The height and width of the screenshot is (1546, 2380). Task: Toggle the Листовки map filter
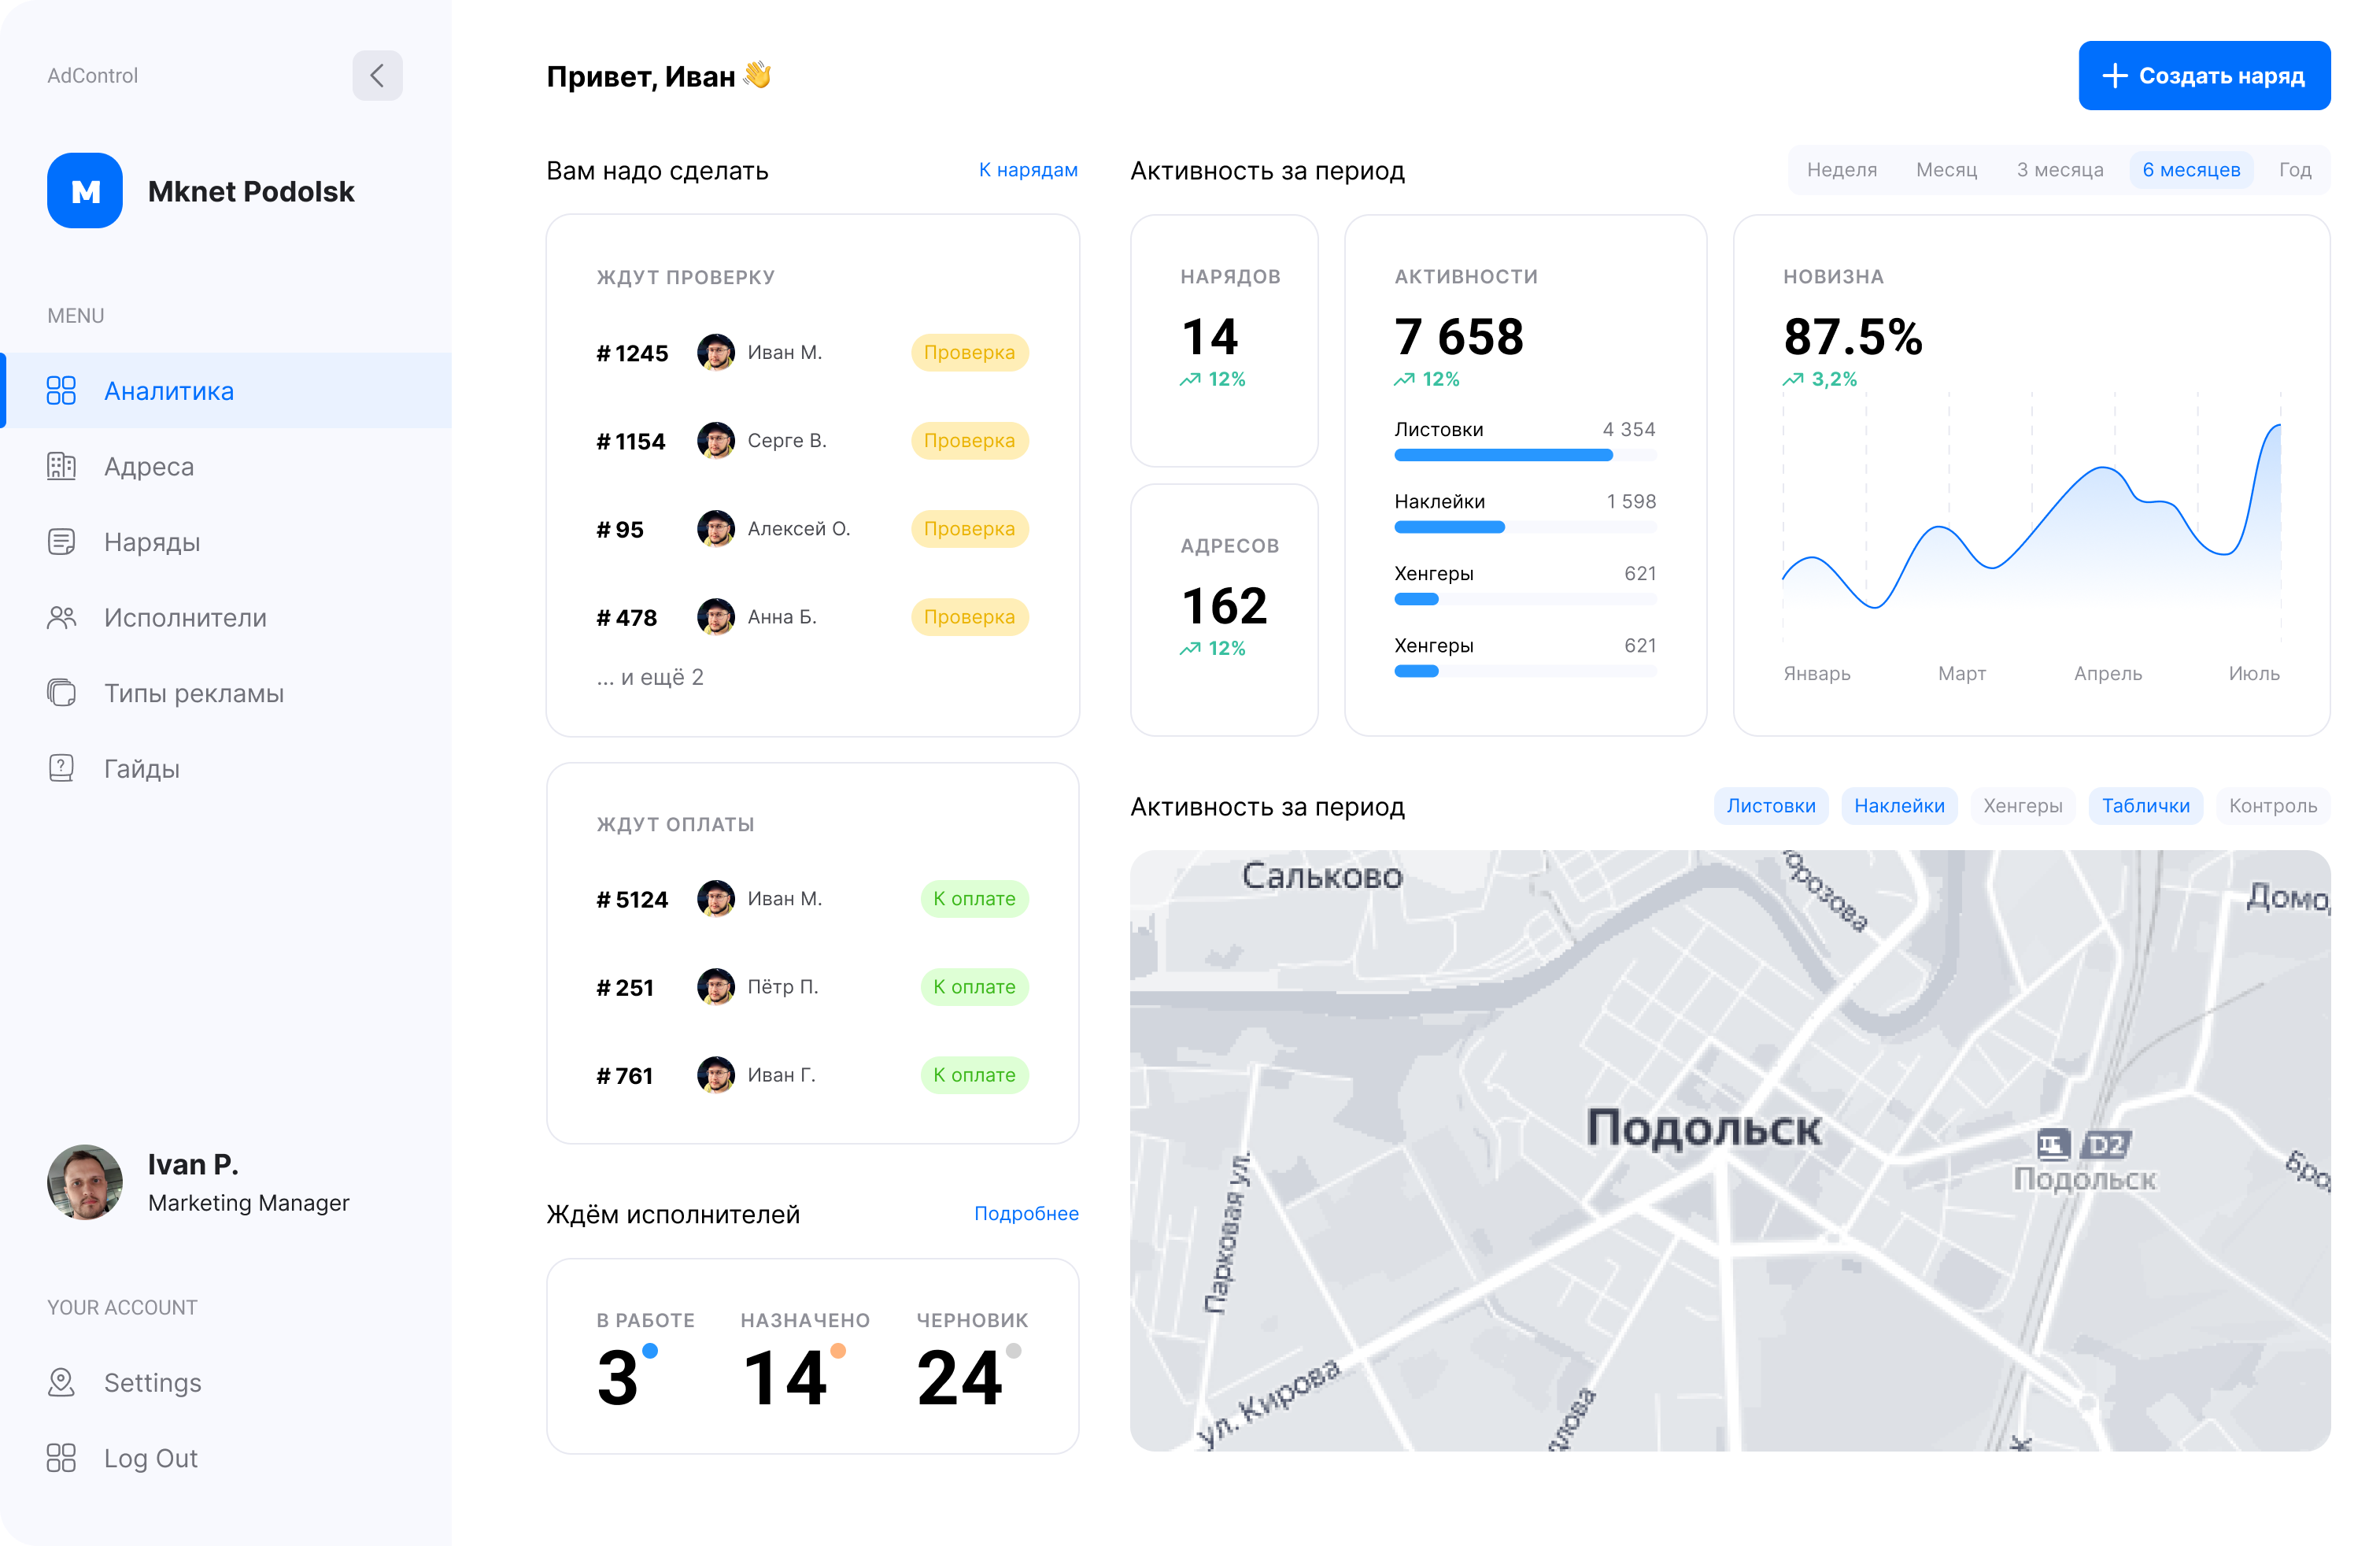coord(1771,806)
